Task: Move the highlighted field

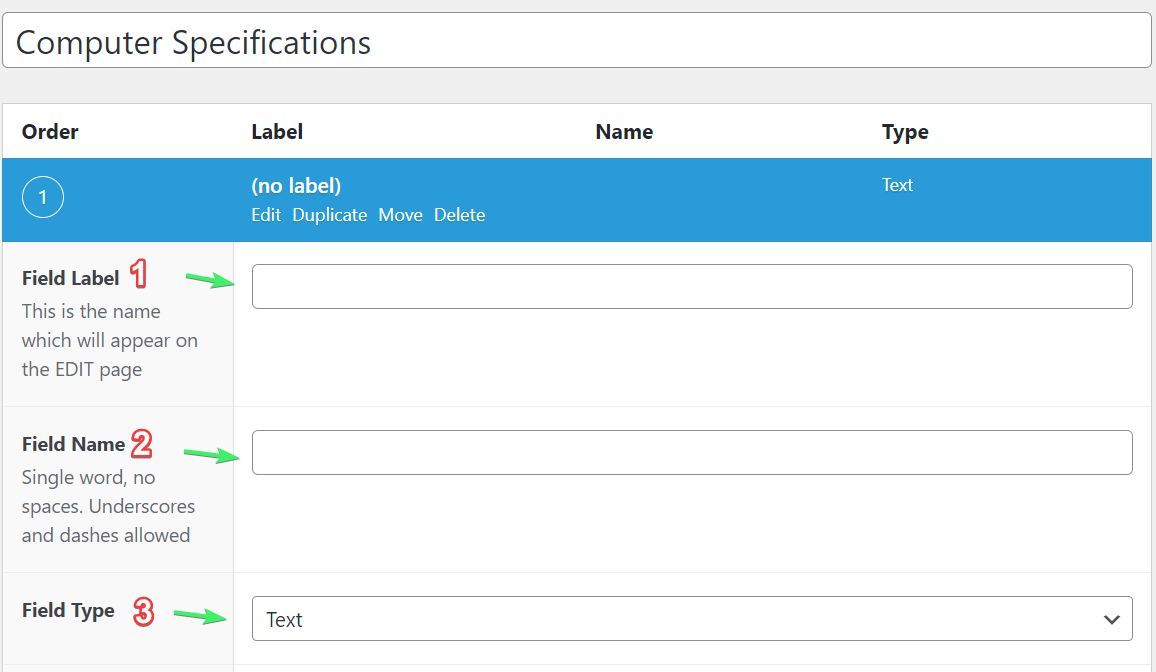Action: (400, 214)
